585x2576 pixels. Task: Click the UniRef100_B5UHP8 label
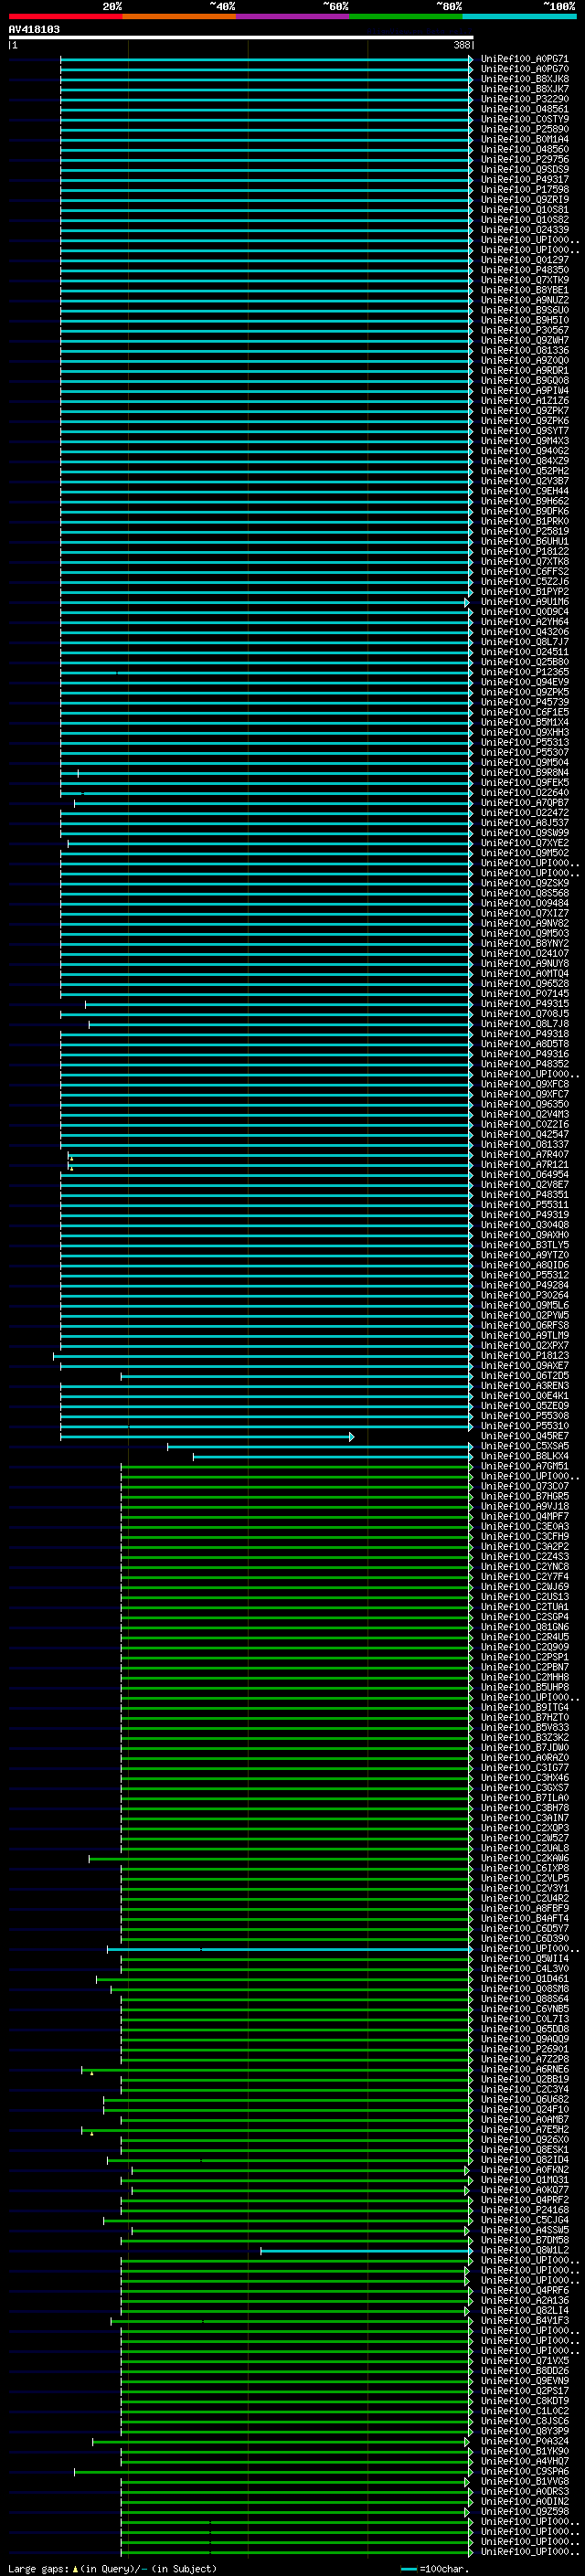(x=524, y=1688)
